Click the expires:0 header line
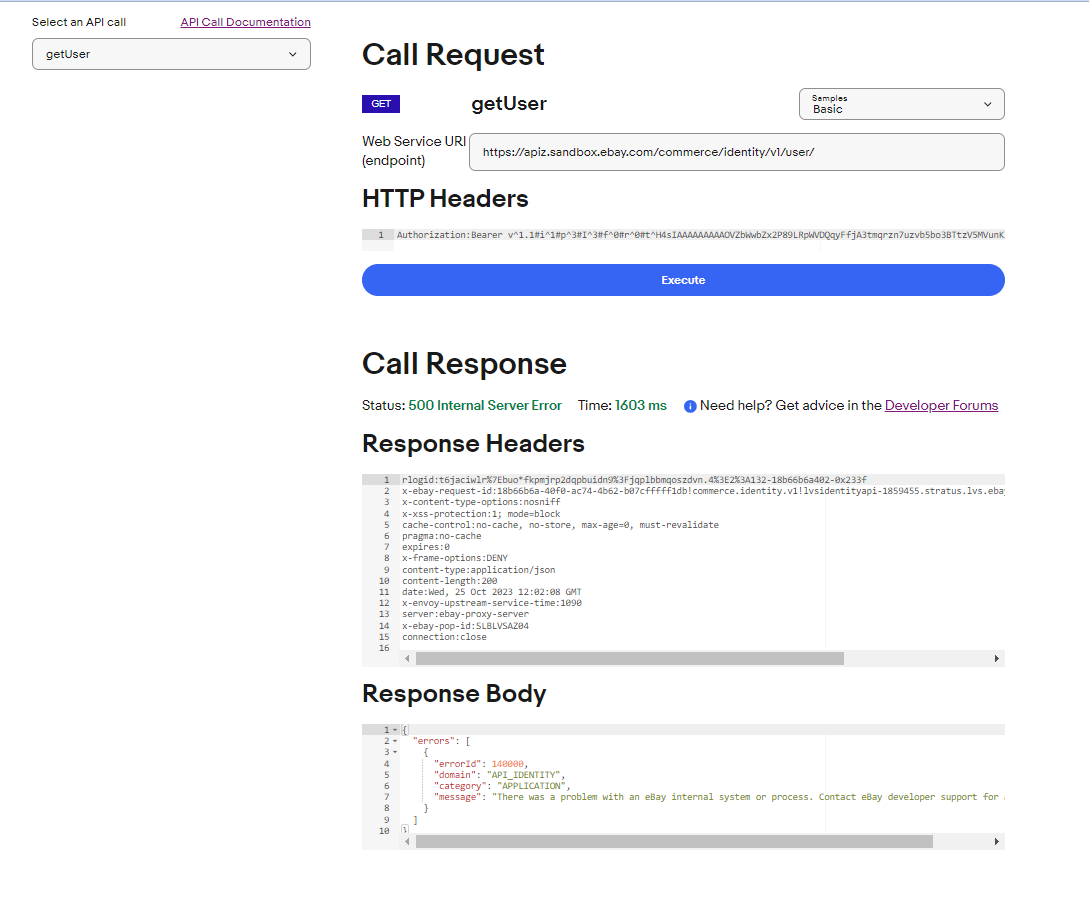 pyautogui.click(x=426, y=547)
